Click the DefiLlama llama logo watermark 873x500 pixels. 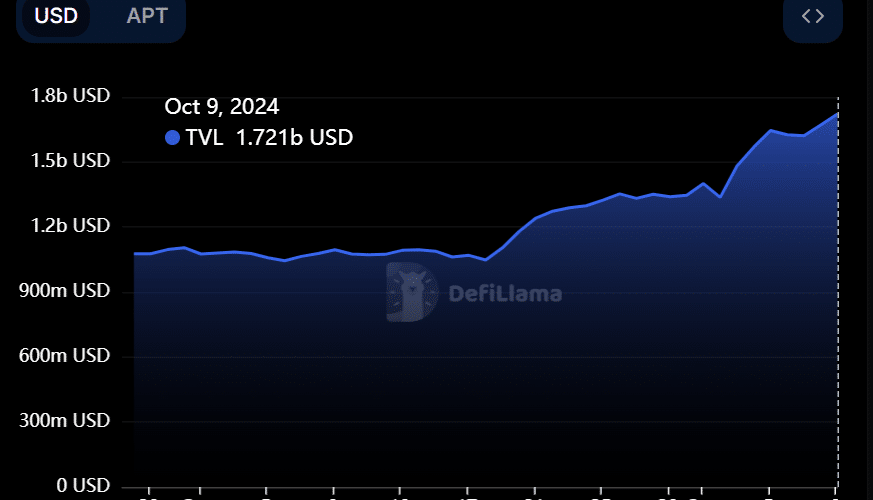pos(412,293)
